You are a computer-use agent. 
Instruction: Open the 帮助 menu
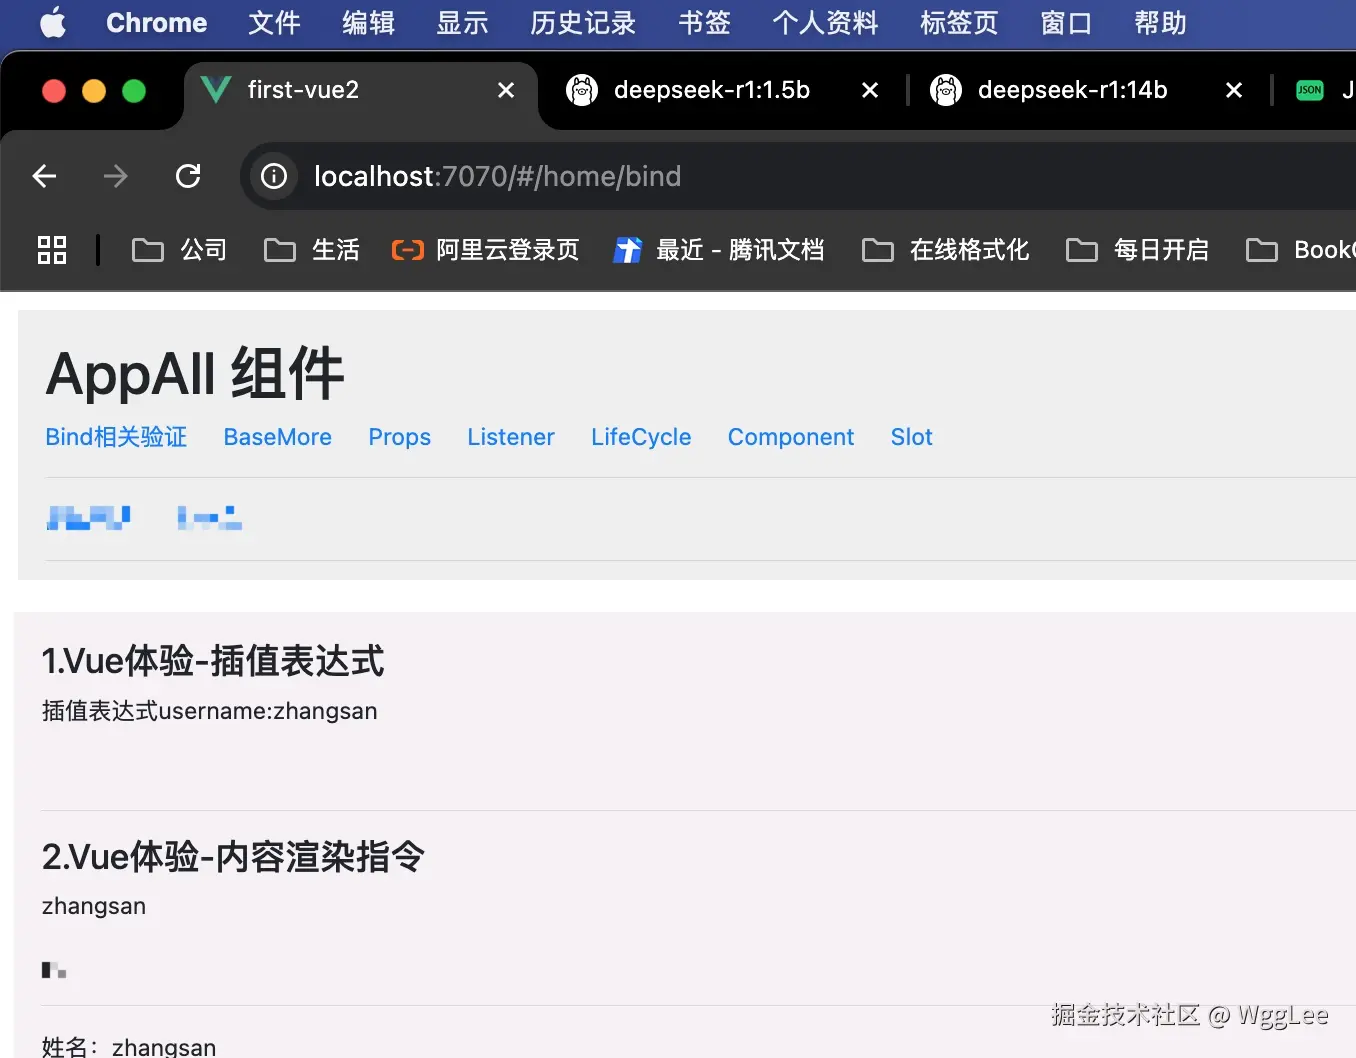click(x=1160, y=23)
